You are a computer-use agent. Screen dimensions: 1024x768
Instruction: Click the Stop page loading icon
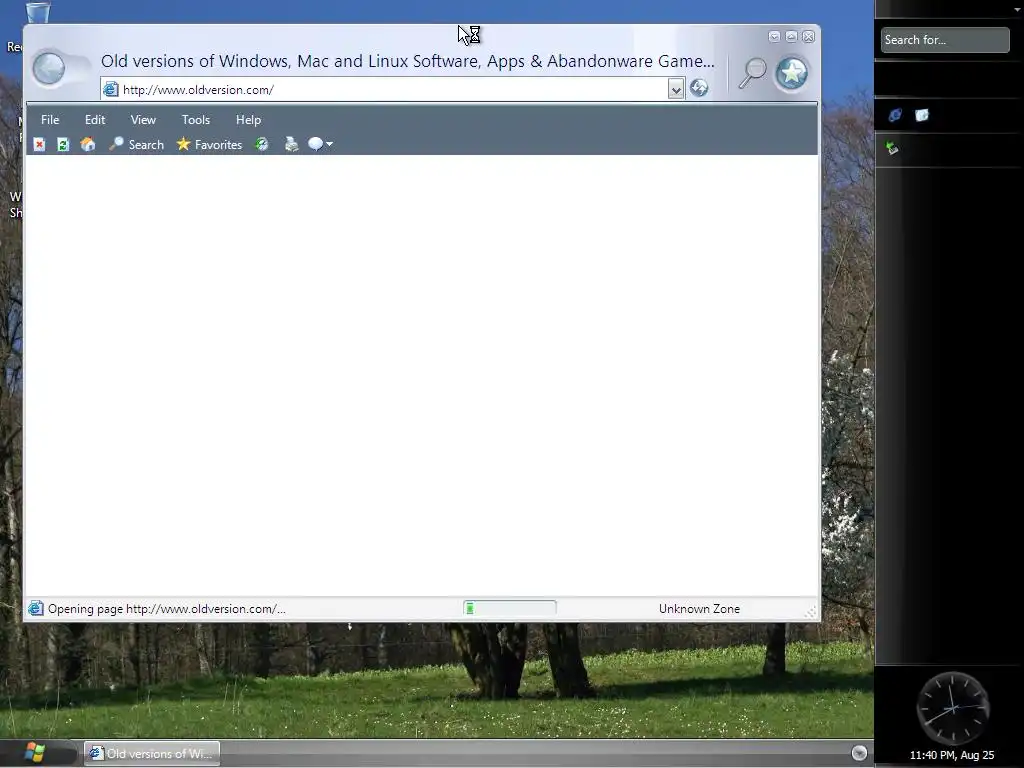[39, 144]
